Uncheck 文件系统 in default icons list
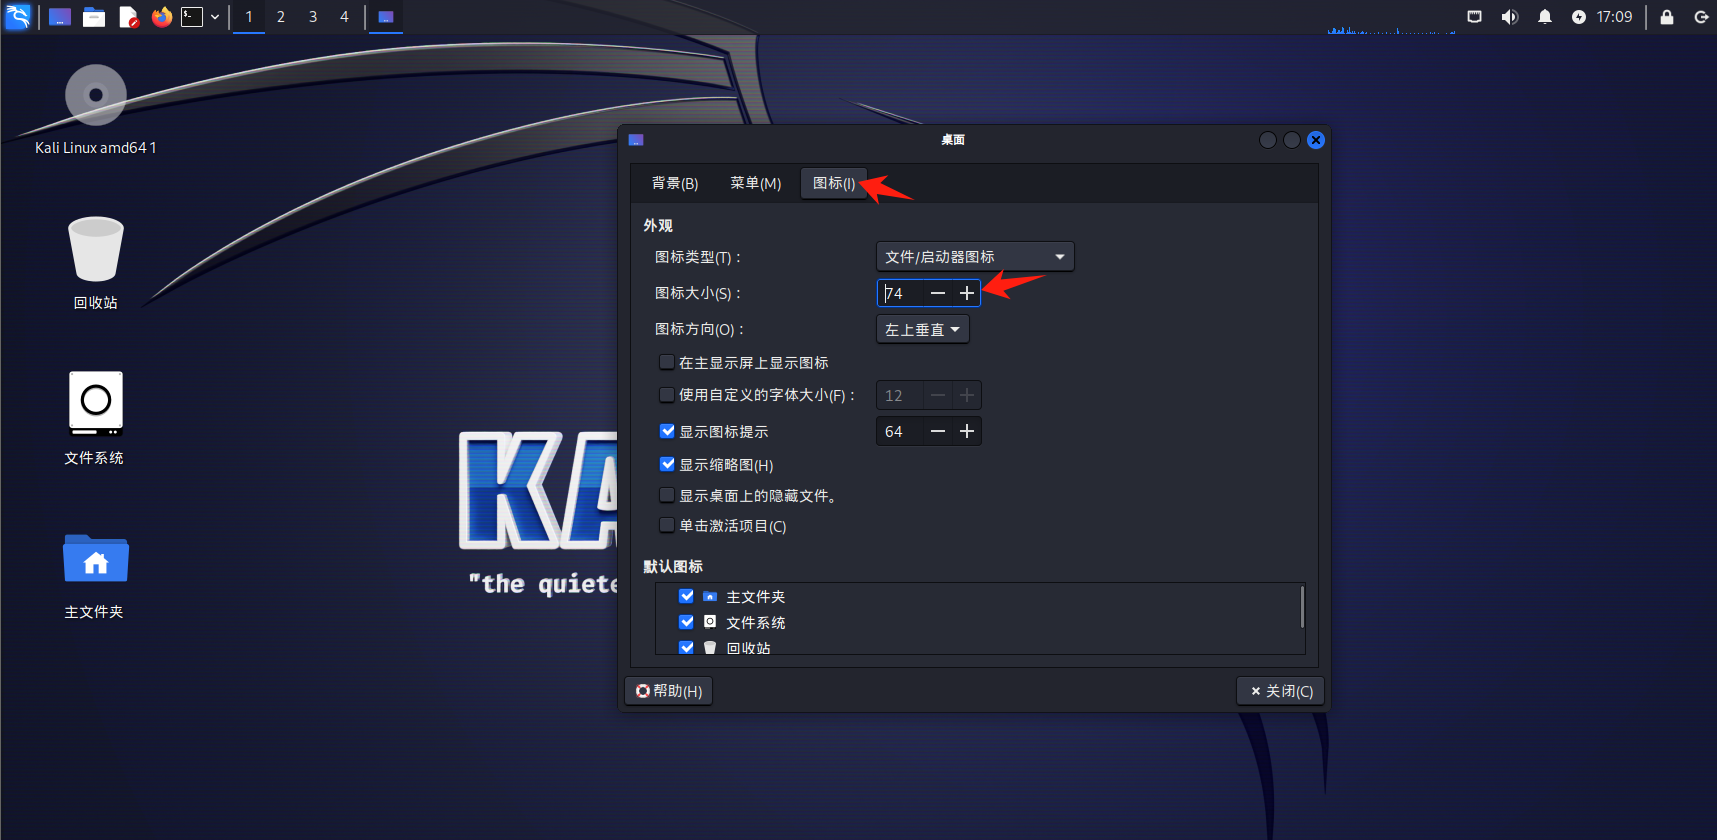1717x840 pixels. coord(686,622)
